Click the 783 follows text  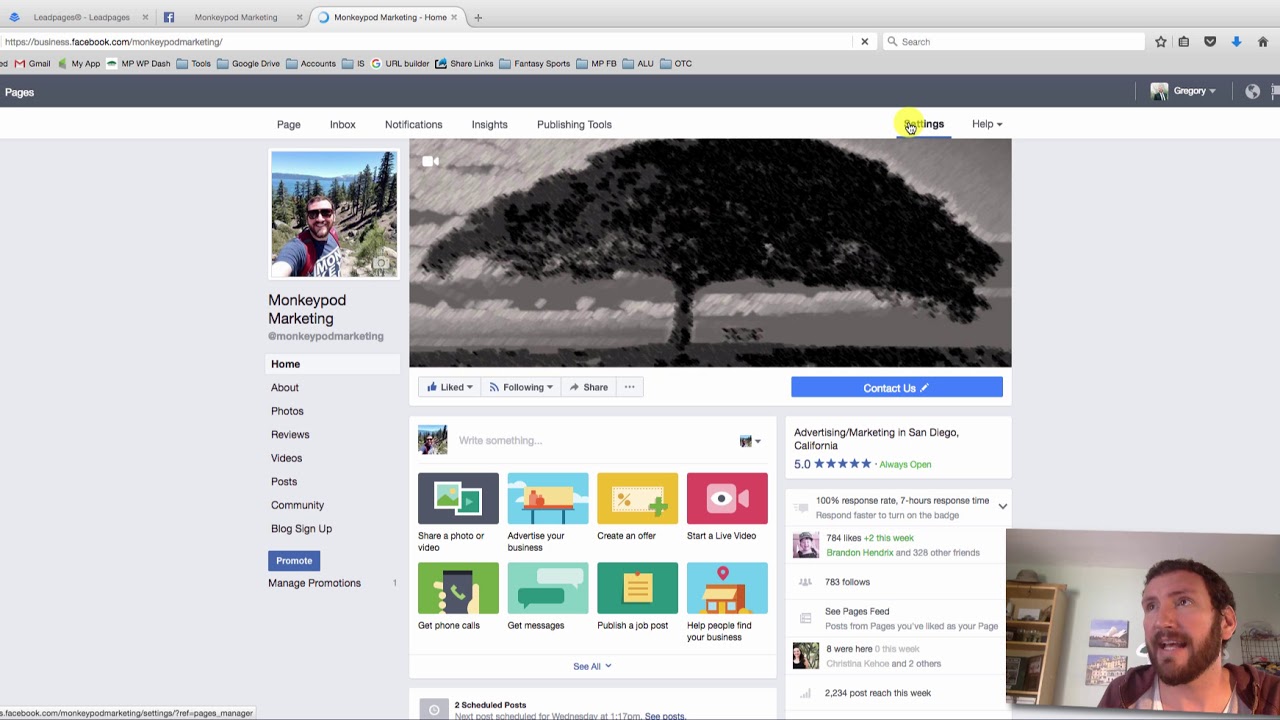847,582
